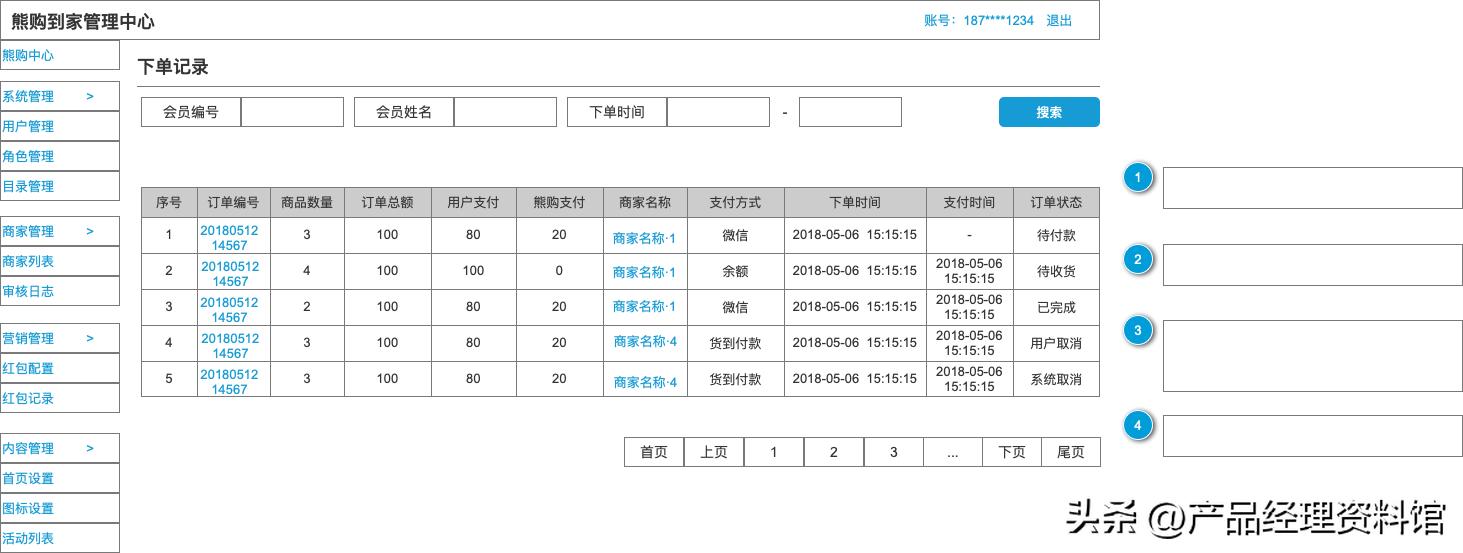Focus the 会员姓名 input field
This screenshot has width=1463, height=553.
pos(505,112)
